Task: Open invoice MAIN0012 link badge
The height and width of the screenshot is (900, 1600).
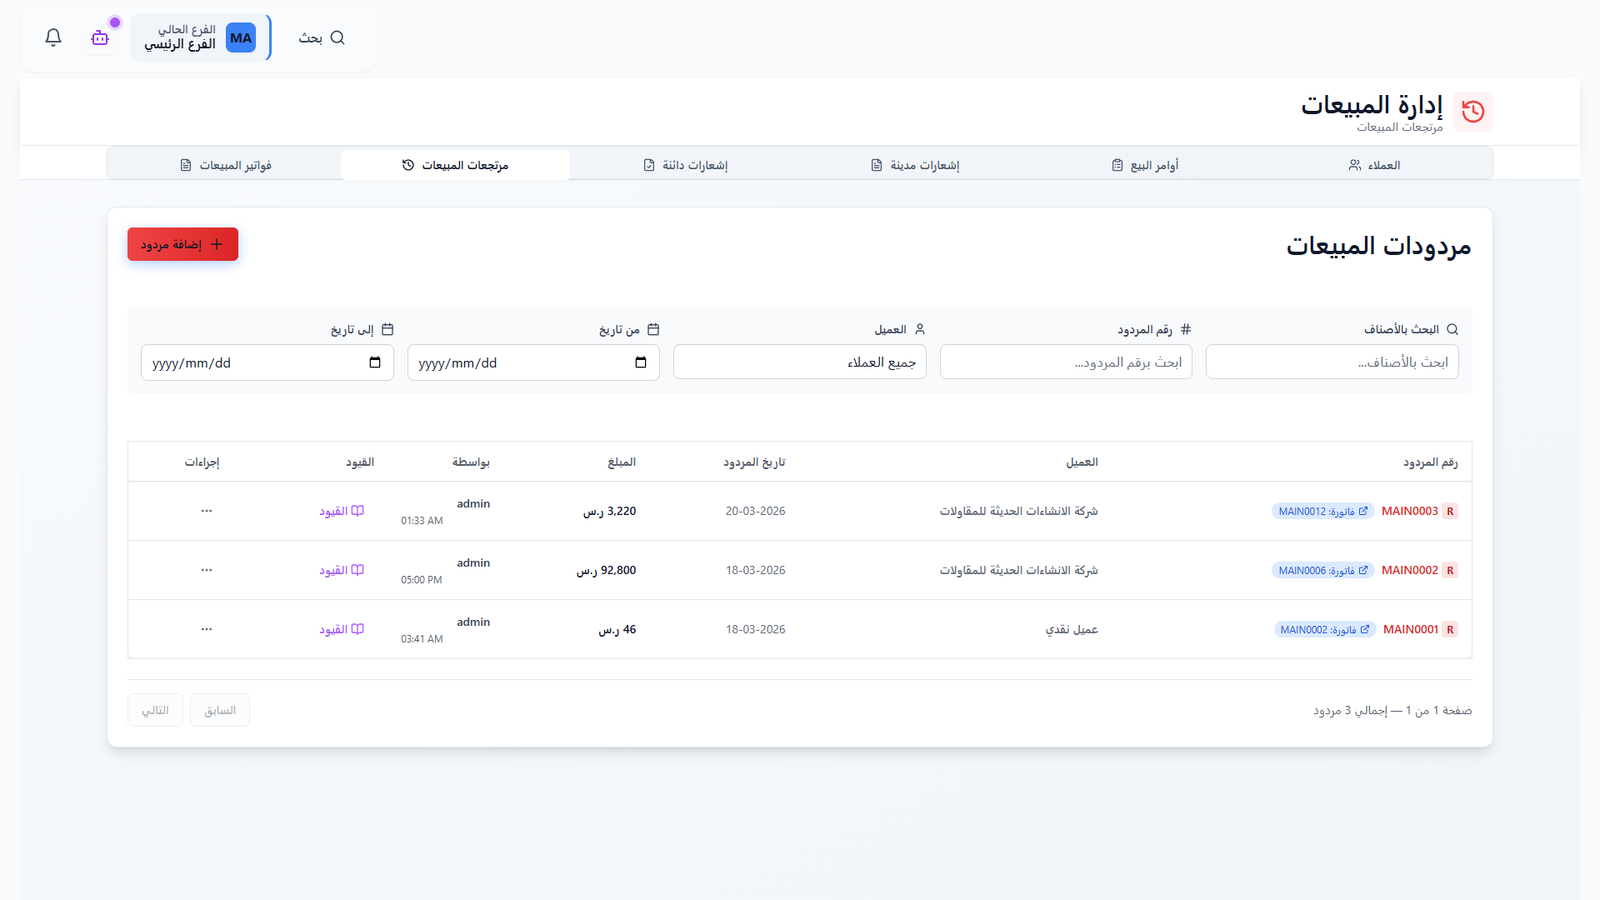Action: (x=1322, y=511)
